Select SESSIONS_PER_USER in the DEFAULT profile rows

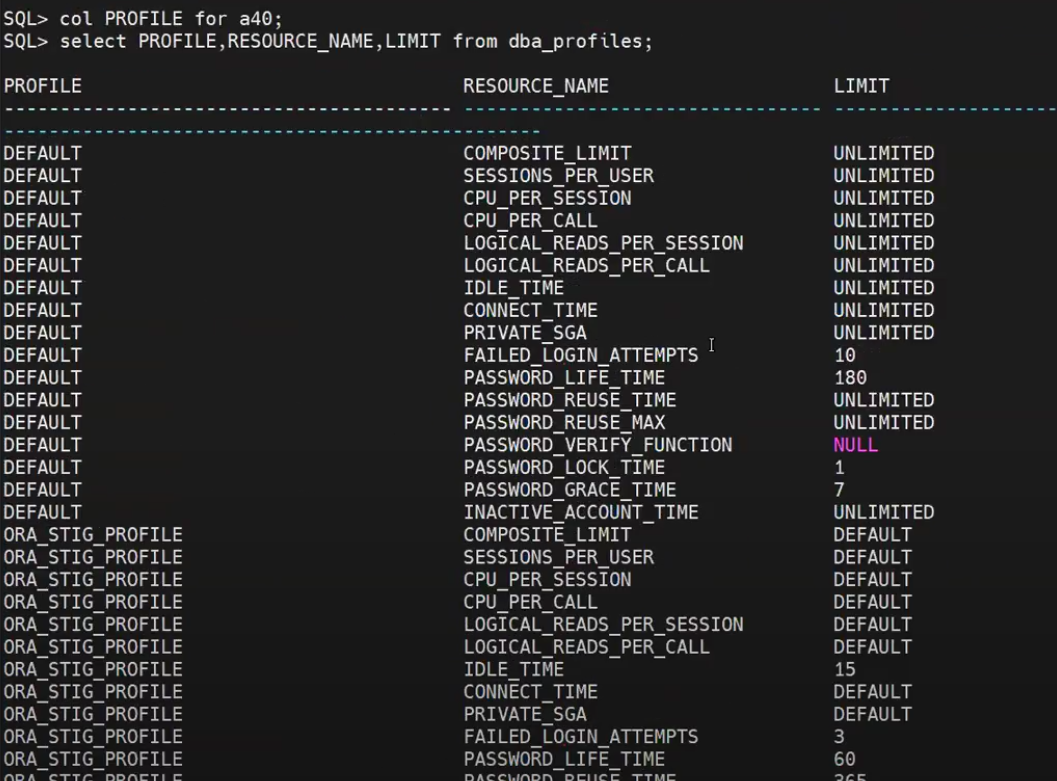point(558,176)
